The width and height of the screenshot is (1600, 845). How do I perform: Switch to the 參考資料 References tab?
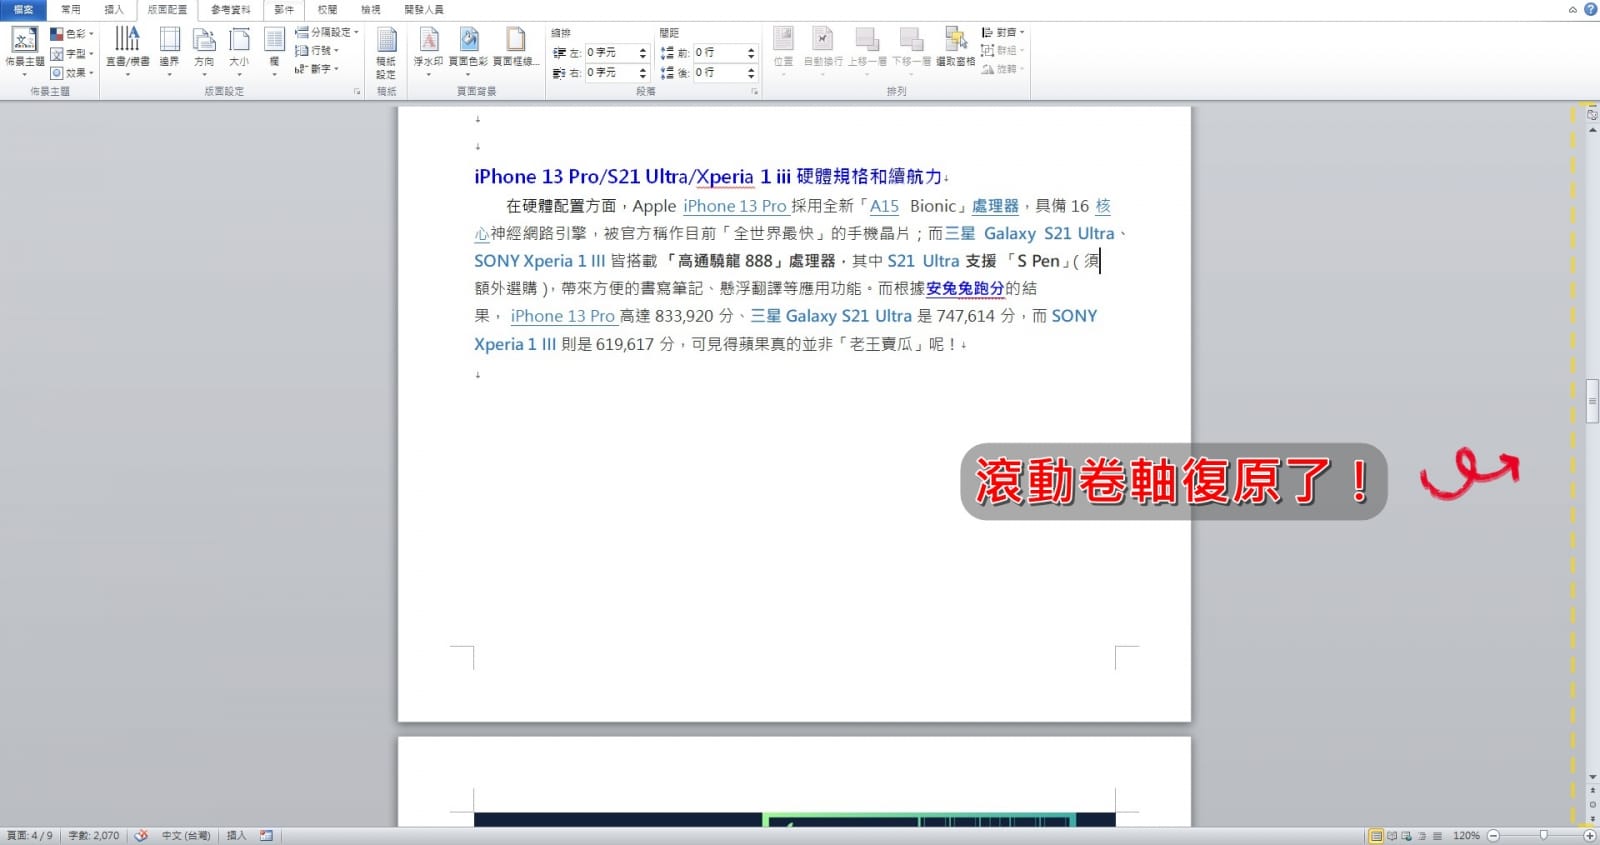(x=230, y=9)
